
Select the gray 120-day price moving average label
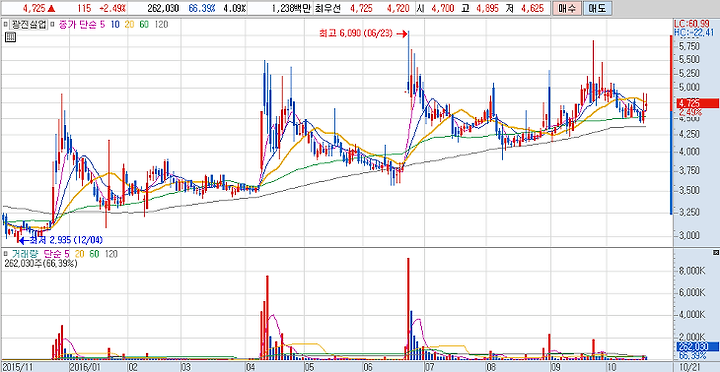161,25
